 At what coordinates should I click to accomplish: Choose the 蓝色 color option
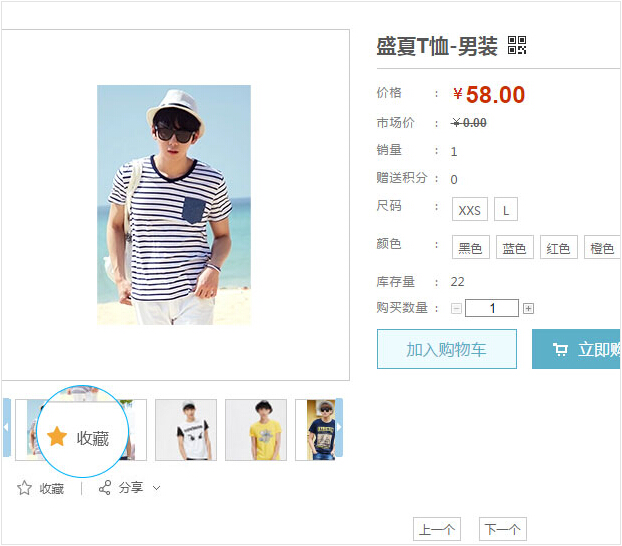(514, 248)
